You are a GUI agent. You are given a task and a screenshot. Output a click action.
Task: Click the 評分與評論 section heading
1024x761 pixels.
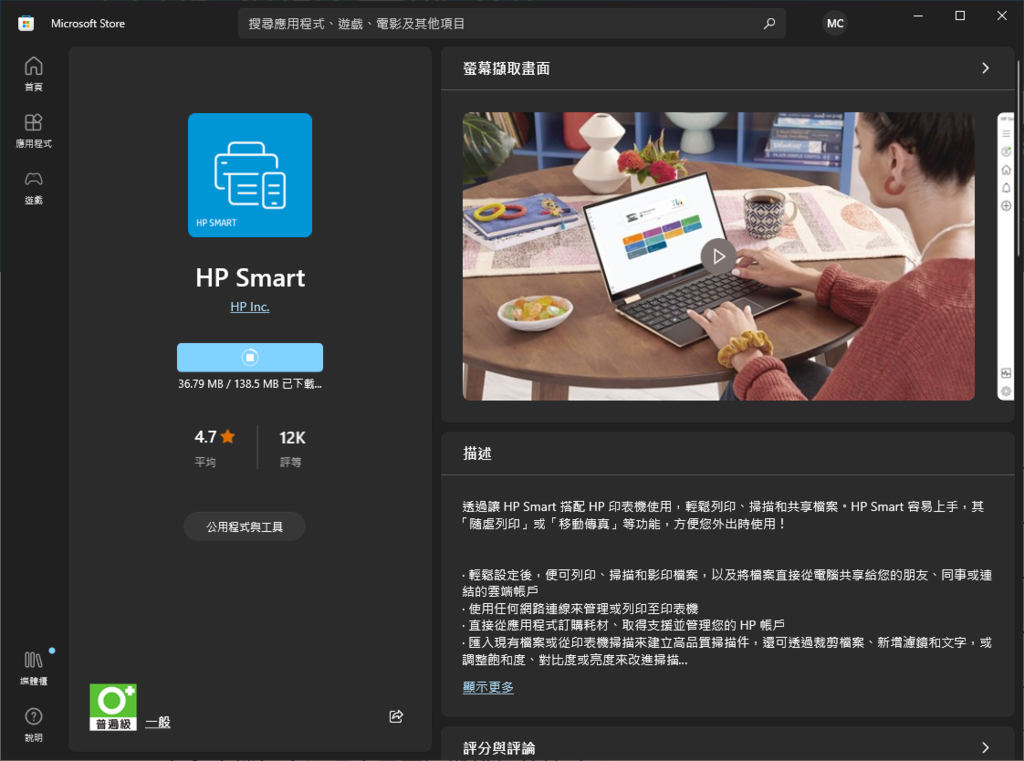(499, 748)
